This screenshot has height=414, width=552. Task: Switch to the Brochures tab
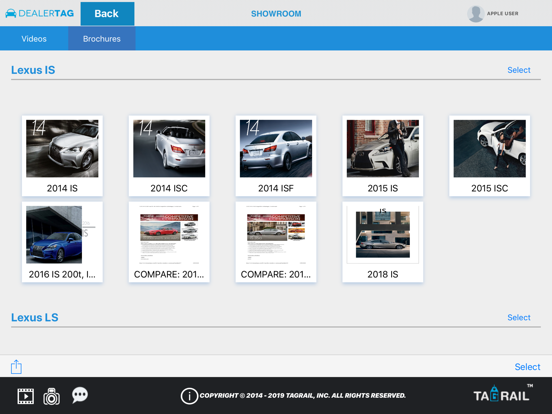point(102,39)
